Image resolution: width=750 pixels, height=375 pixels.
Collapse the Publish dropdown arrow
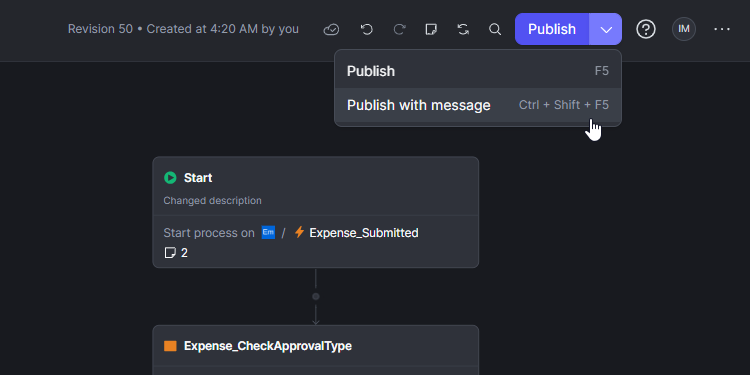click(x=606, y=29)
